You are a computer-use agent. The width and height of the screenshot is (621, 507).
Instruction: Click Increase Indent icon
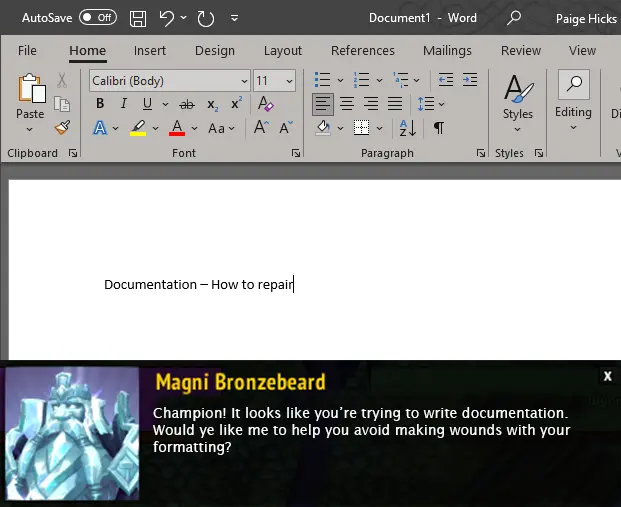click(x=470, y=80)
